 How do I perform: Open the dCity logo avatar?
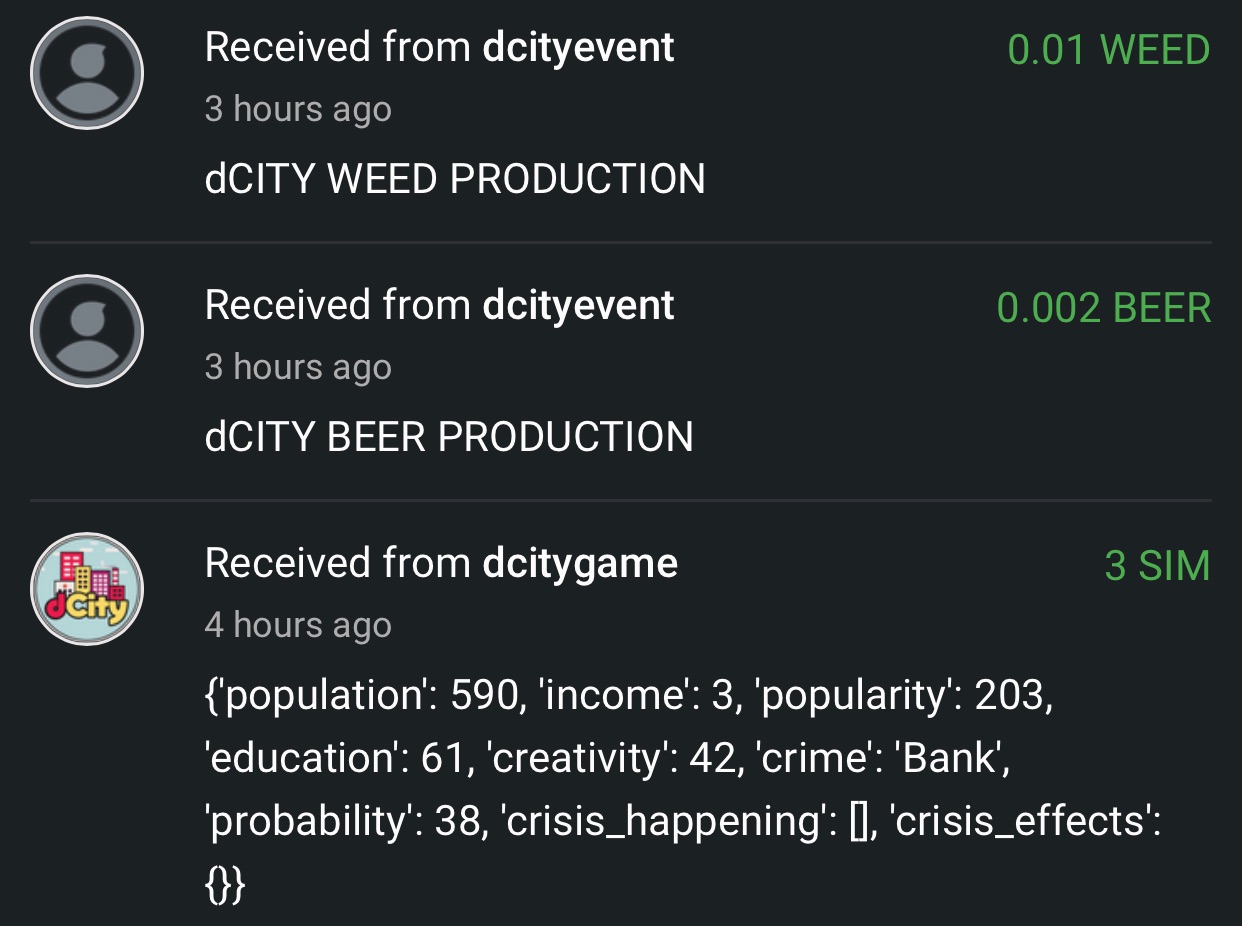[87, 589]
